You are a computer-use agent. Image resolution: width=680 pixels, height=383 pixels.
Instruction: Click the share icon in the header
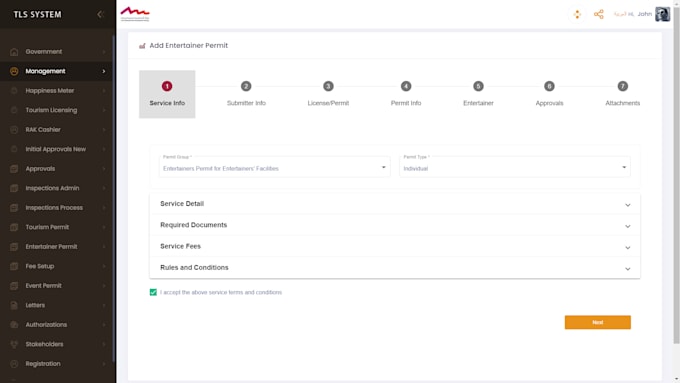598,14
